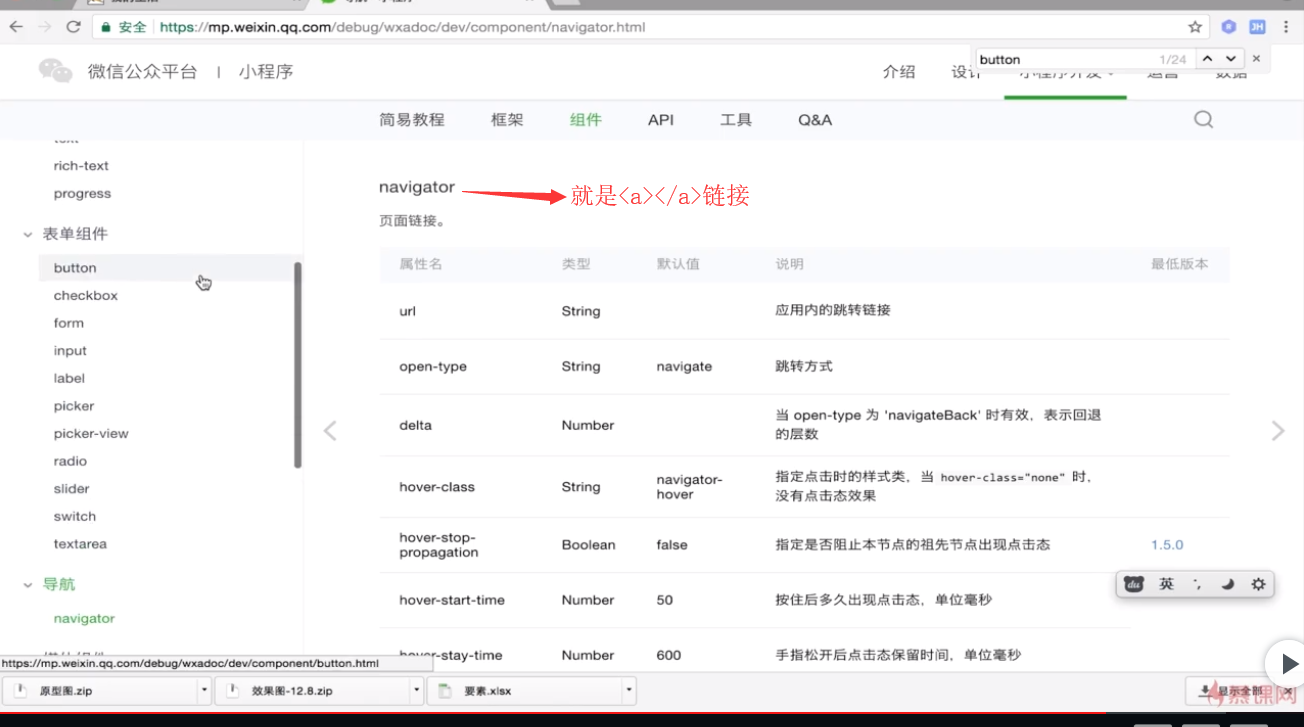Click the 'hover-class' attribute name cell
The width and height of the screenshot is (1304, 727).
pyautogui.click(x=437, y=487)
